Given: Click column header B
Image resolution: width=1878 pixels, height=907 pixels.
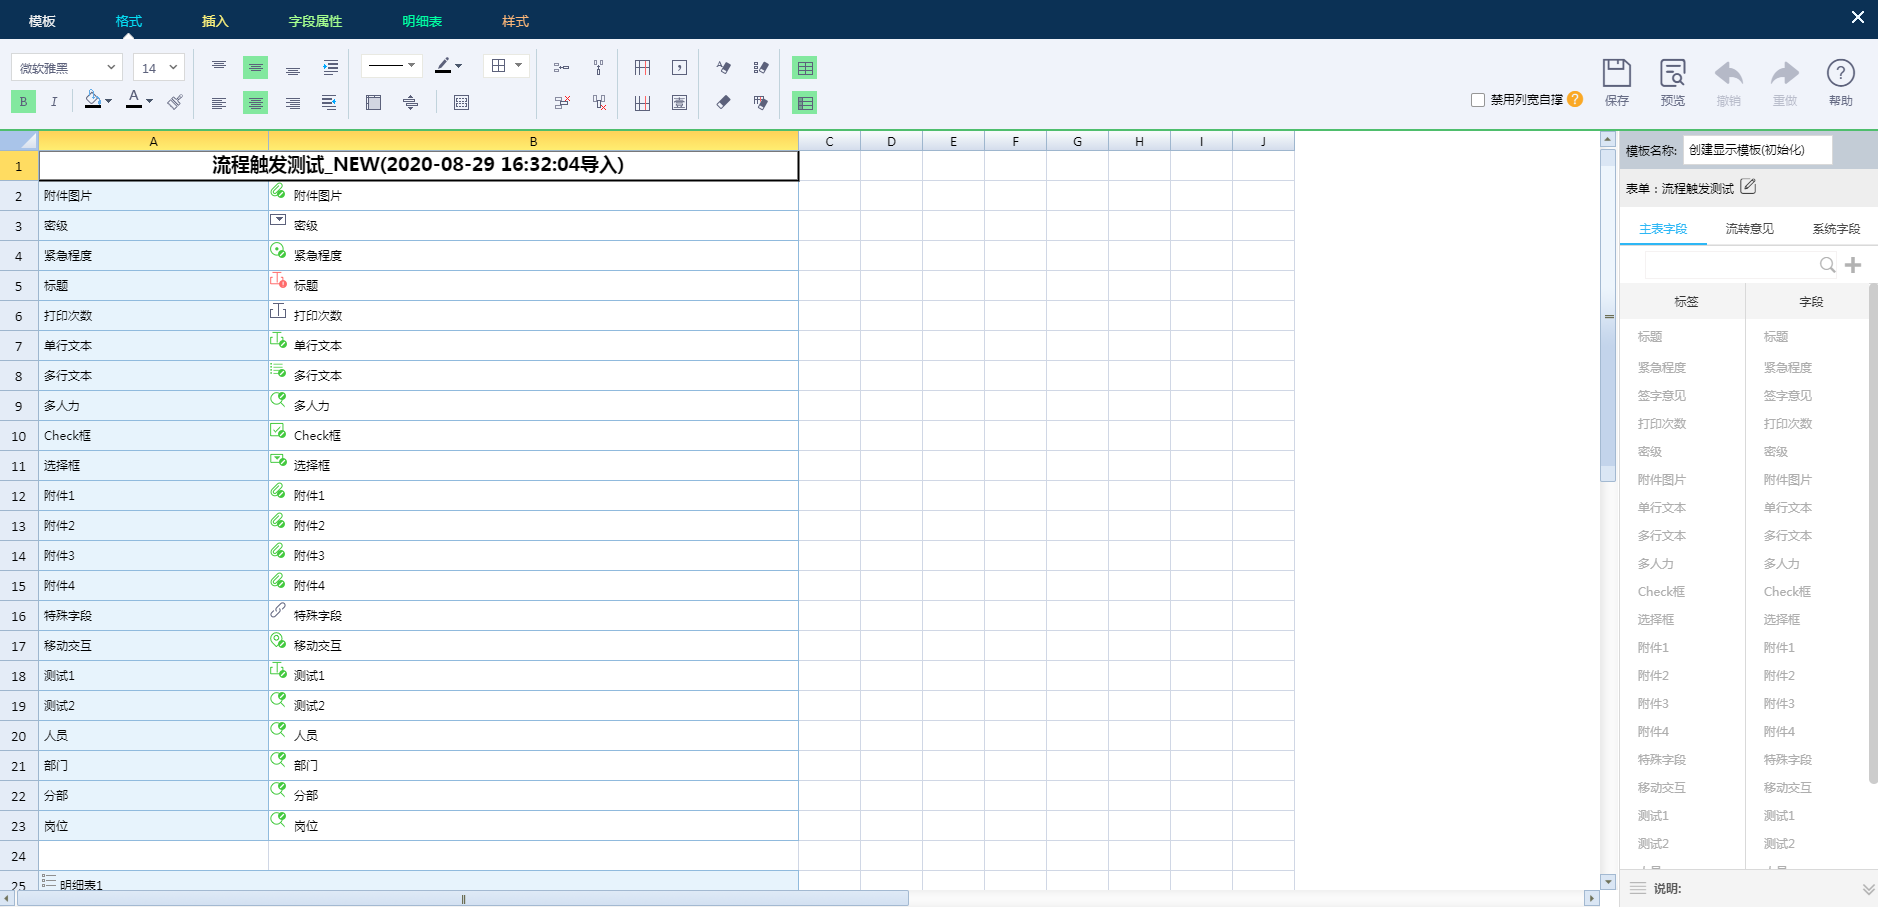Looking at the screenshot, I should coord(533,141).
